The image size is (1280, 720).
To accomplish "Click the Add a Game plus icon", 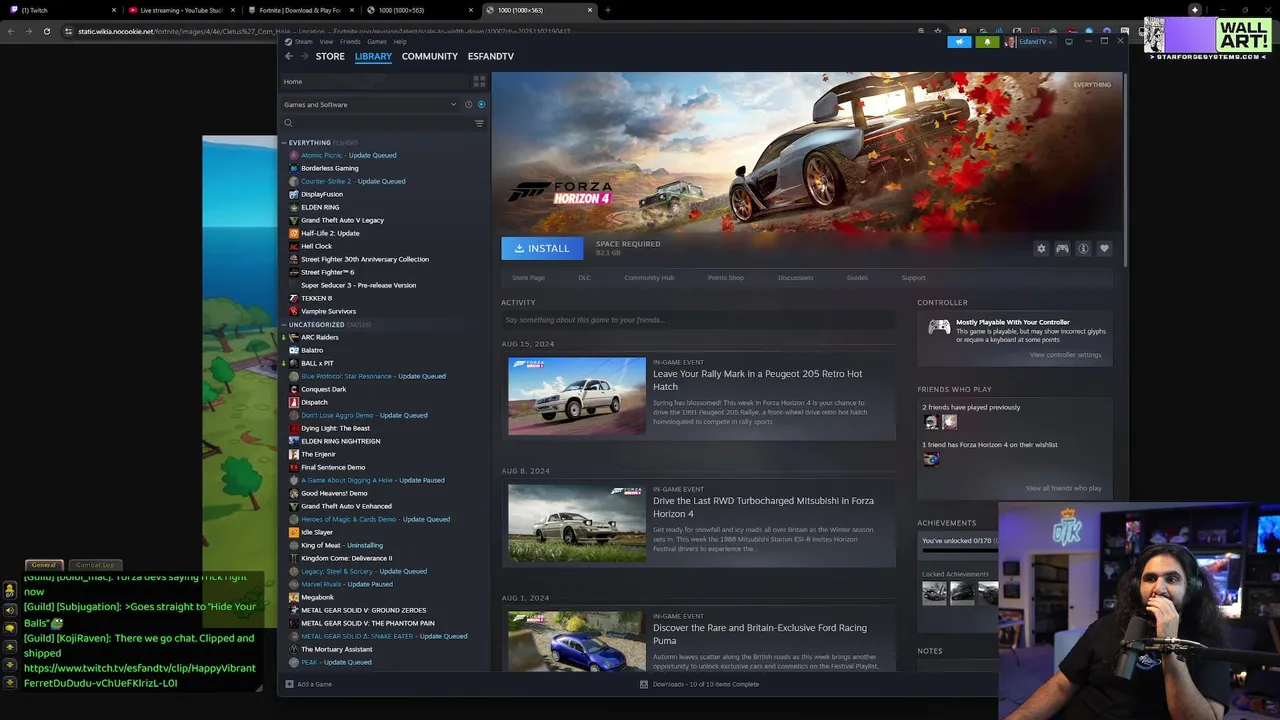I will (x=289, y=684).
